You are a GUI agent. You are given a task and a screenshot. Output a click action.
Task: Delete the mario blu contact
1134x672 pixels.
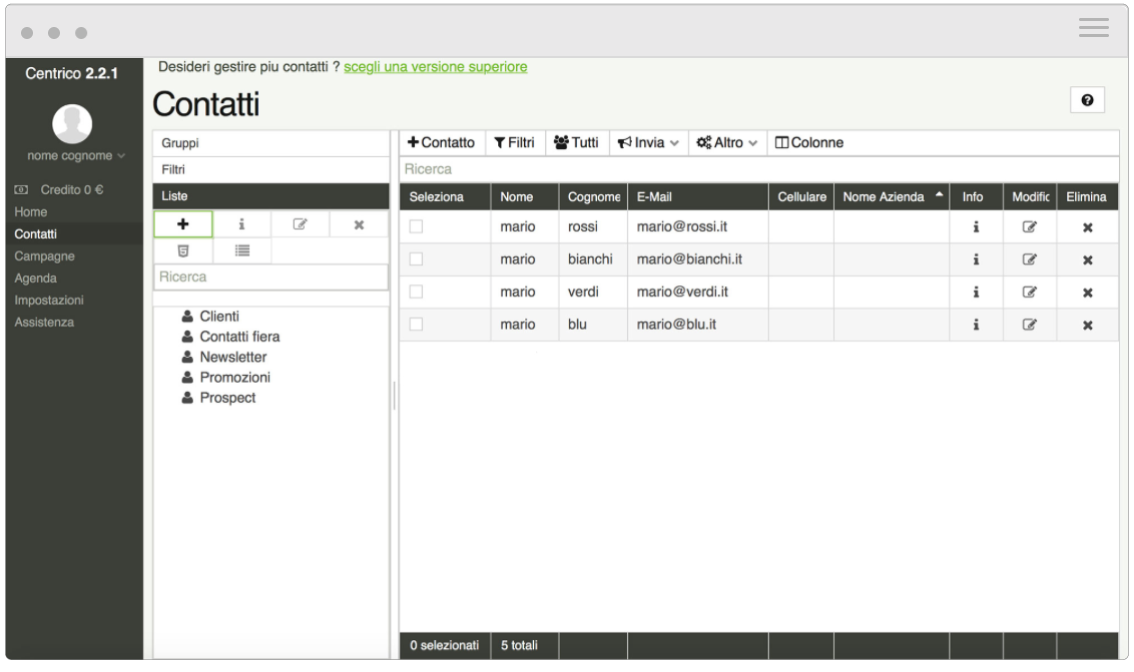(1086, 324)
